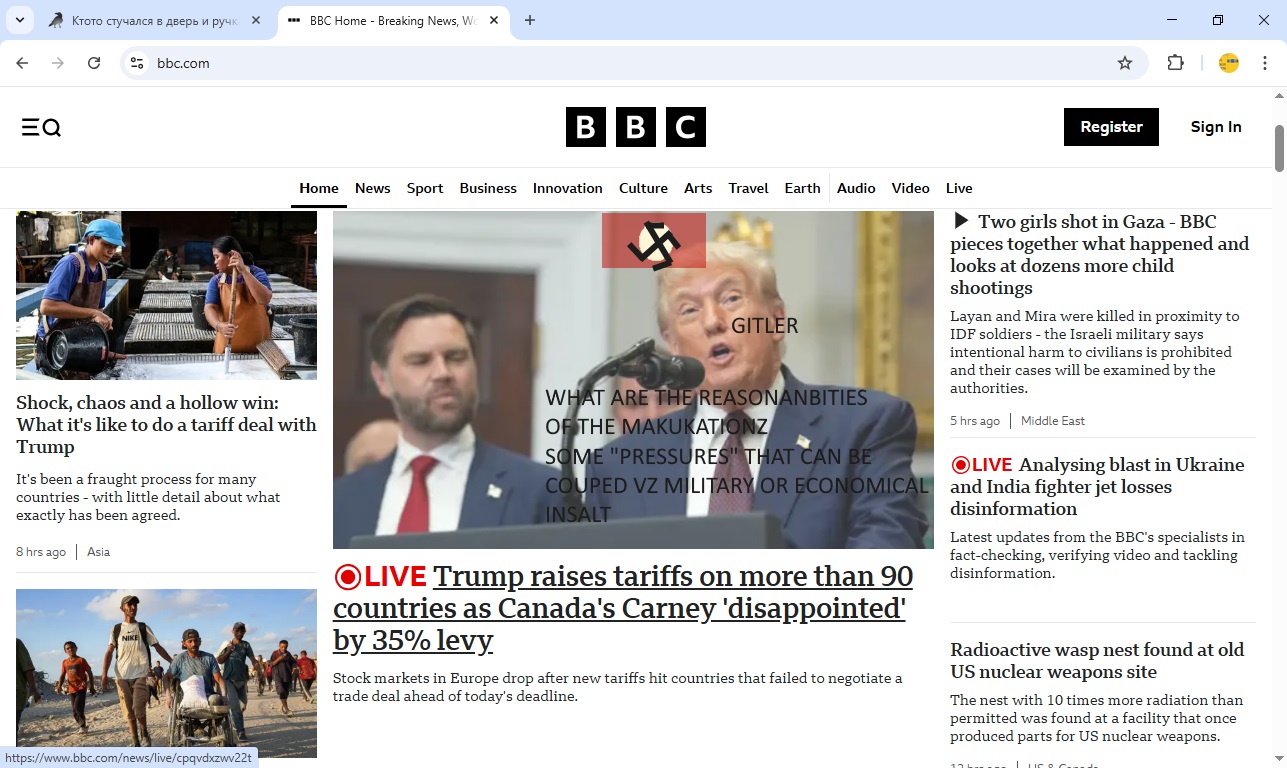
Task: Reload the bbc.com page
Action: (x=94, y=63)
